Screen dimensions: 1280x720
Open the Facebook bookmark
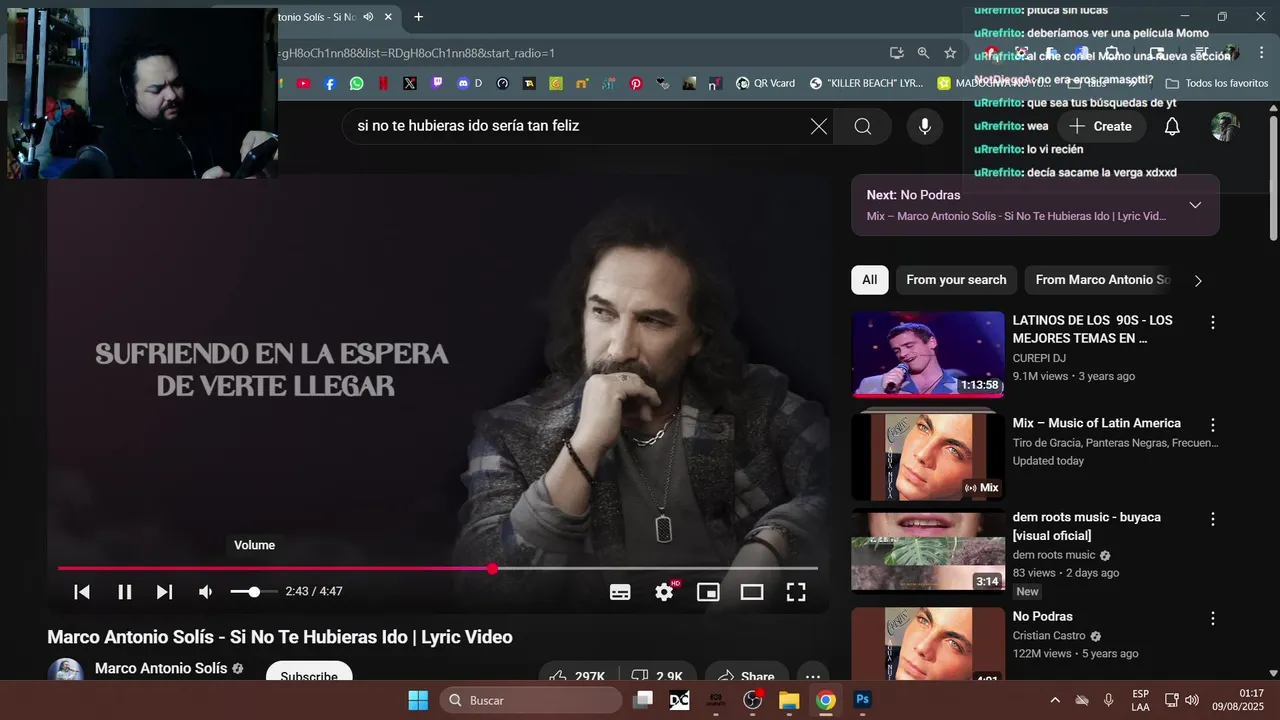coord(330,84)
